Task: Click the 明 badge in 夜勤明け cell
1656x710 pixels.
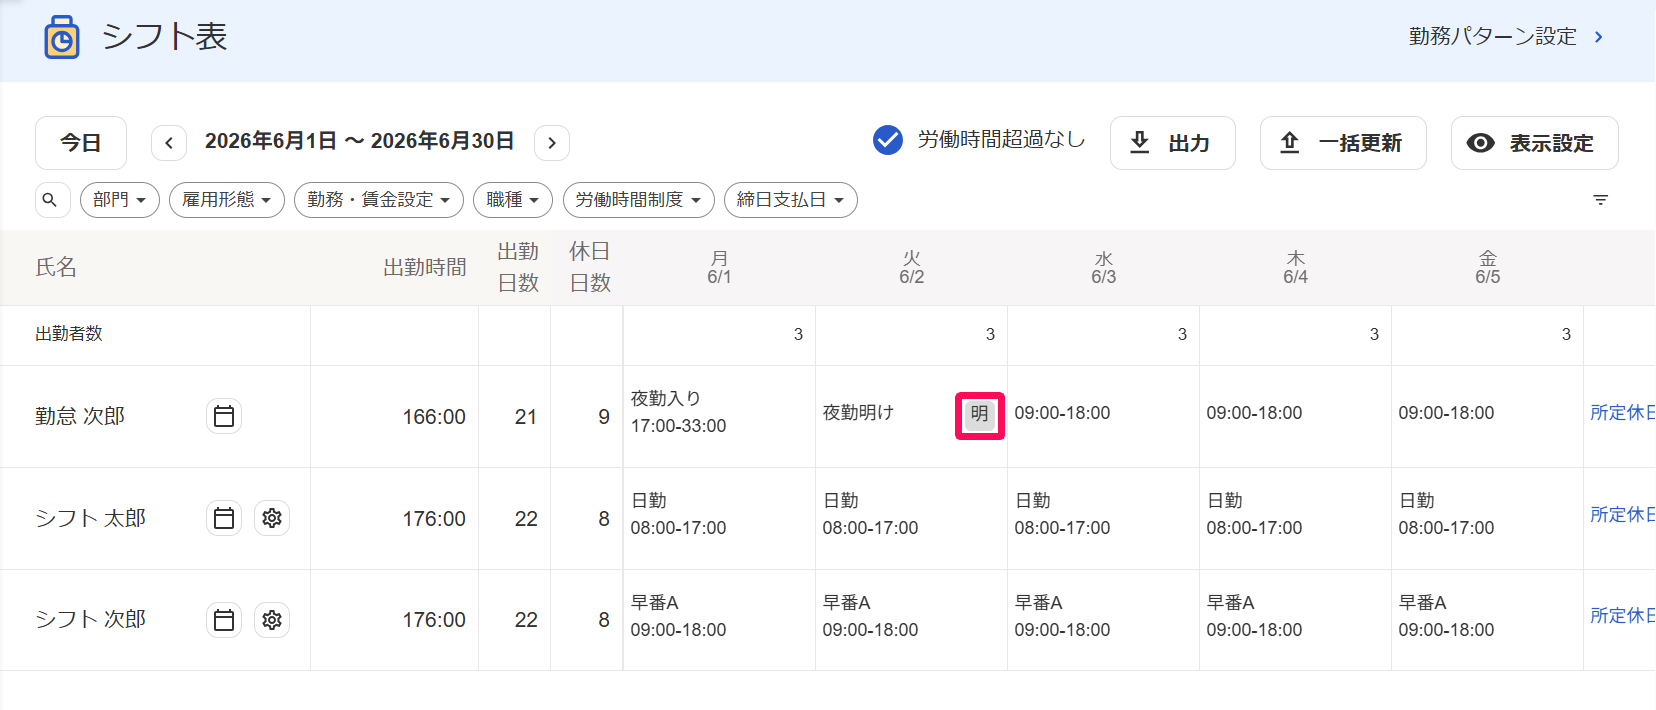Action: tap(980, 414)
